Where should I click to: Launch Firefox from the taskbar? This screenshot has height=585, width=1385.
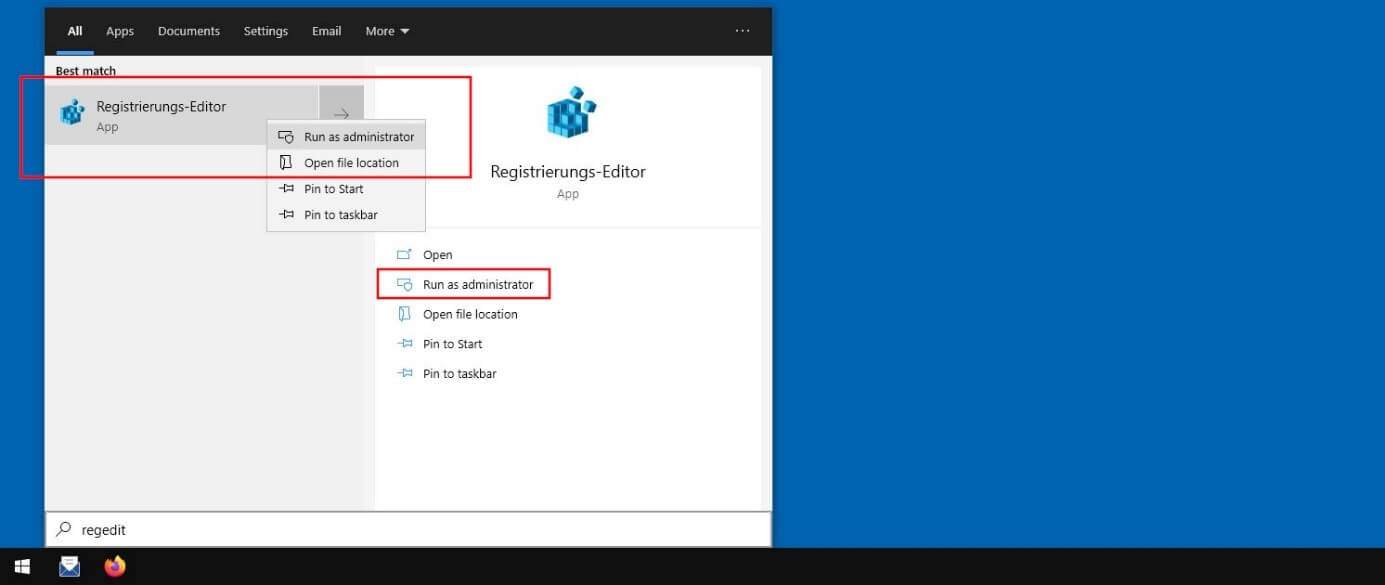point(115,567)
